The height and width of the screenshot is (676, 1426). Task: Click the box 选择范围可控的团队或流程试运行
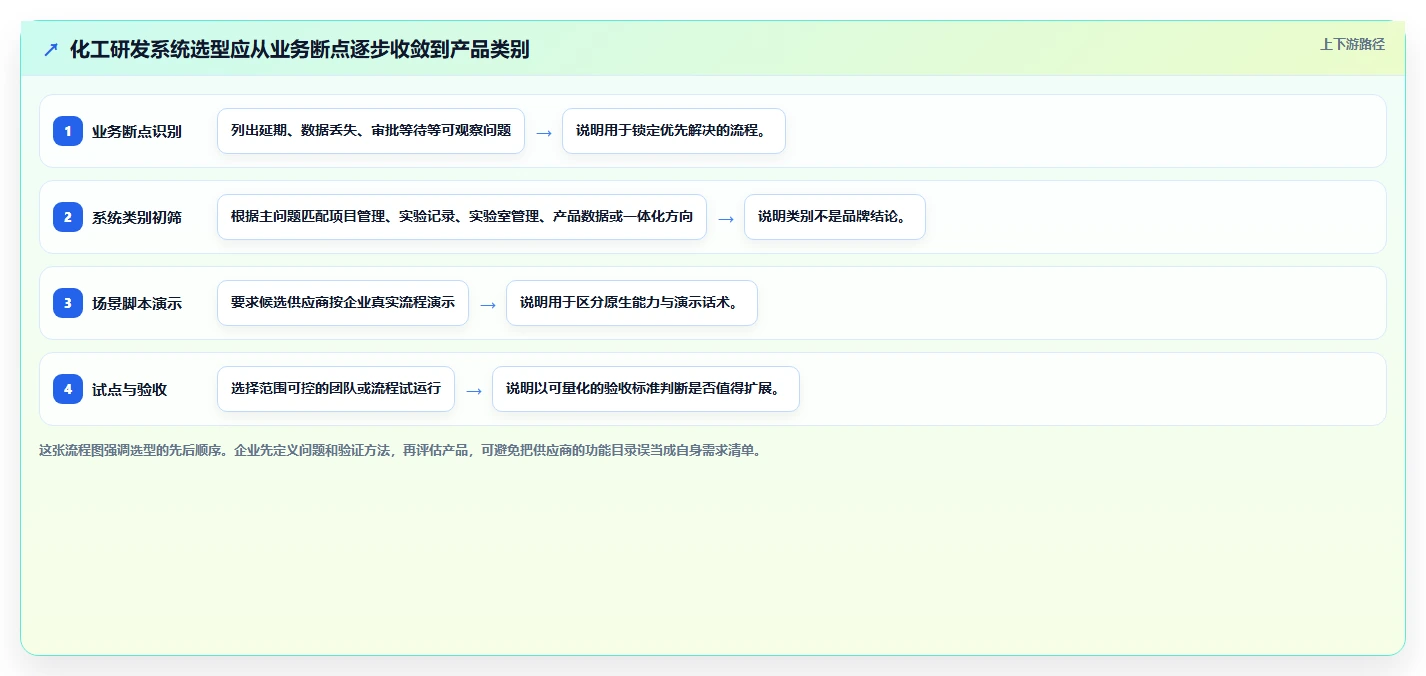(x=336, y=389)
